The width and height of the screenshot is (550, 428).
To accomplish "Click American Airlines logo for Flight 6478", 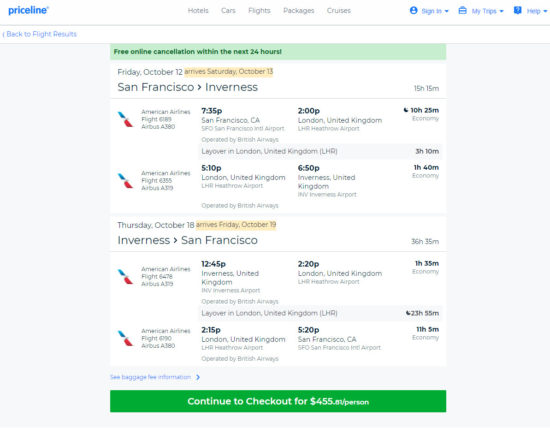I will coord(125,276).
